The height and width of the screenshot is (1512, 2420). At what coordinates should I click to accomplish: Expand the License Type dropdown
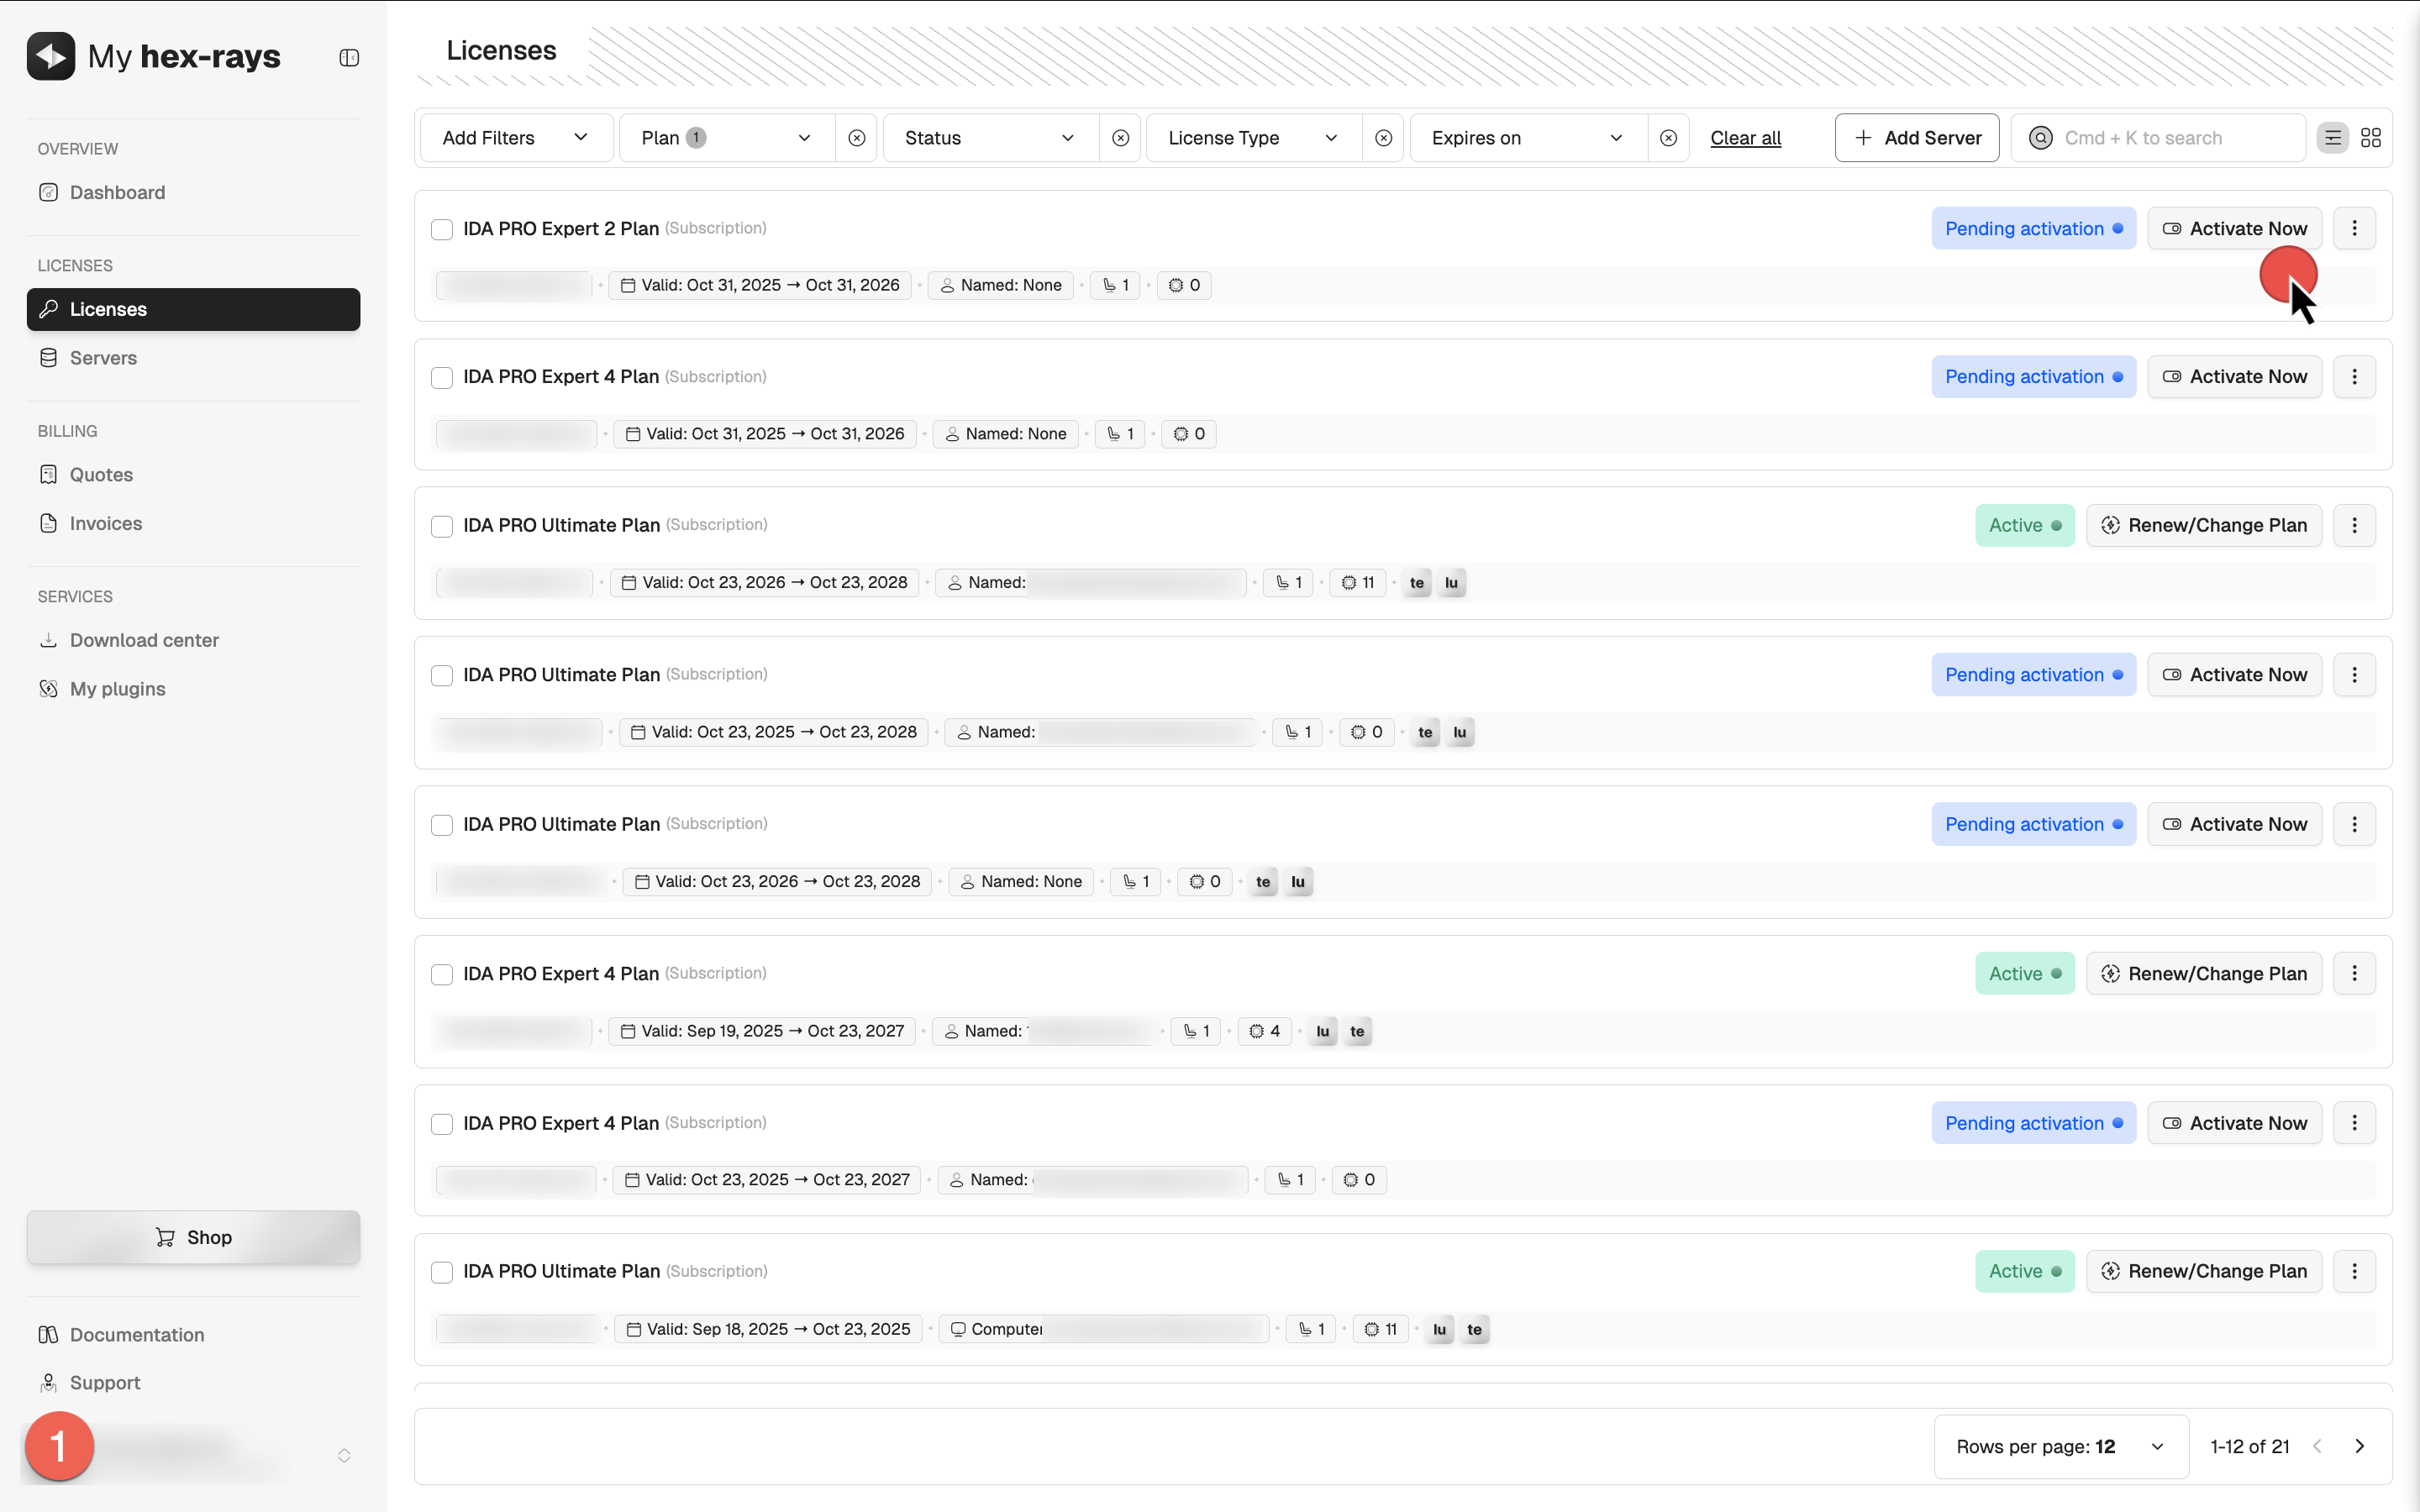tap(1252, 138)
